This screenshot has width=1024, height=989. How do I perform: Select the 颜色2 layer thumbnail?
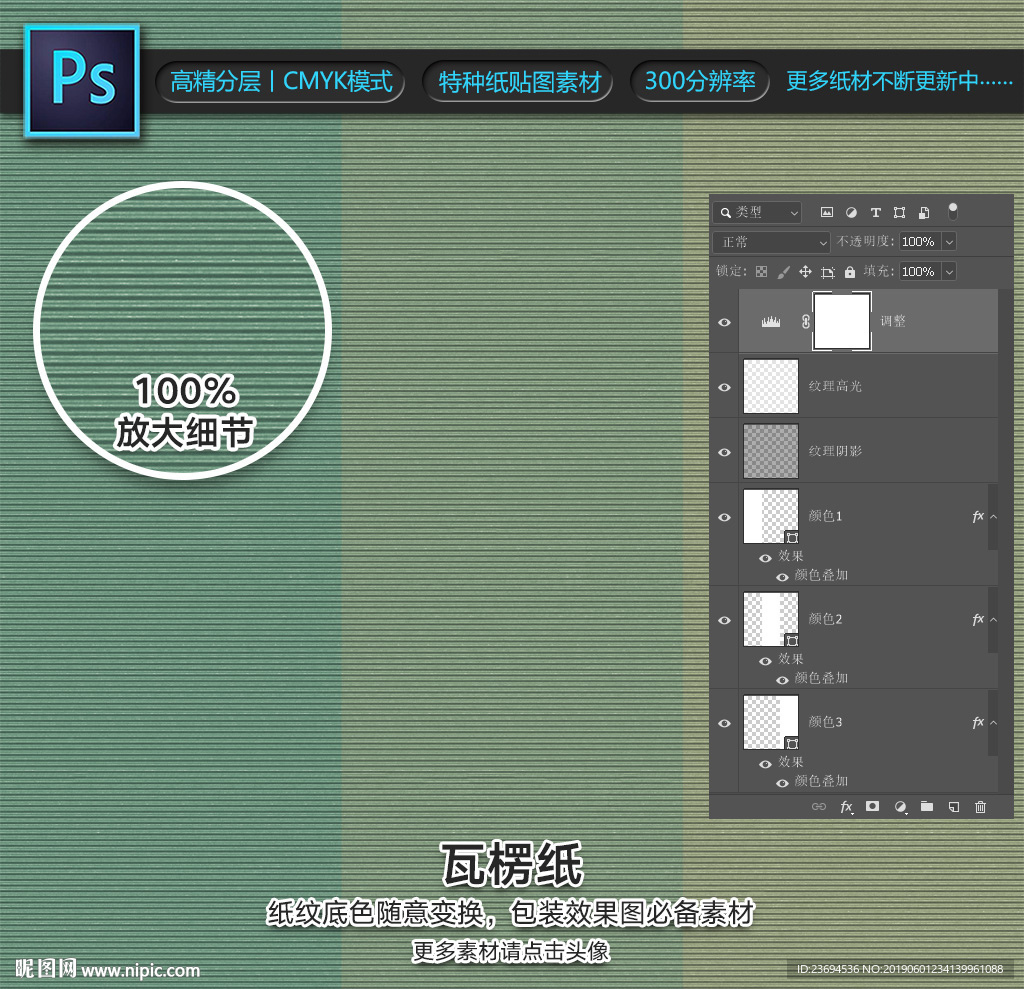[x=771, y=619]
